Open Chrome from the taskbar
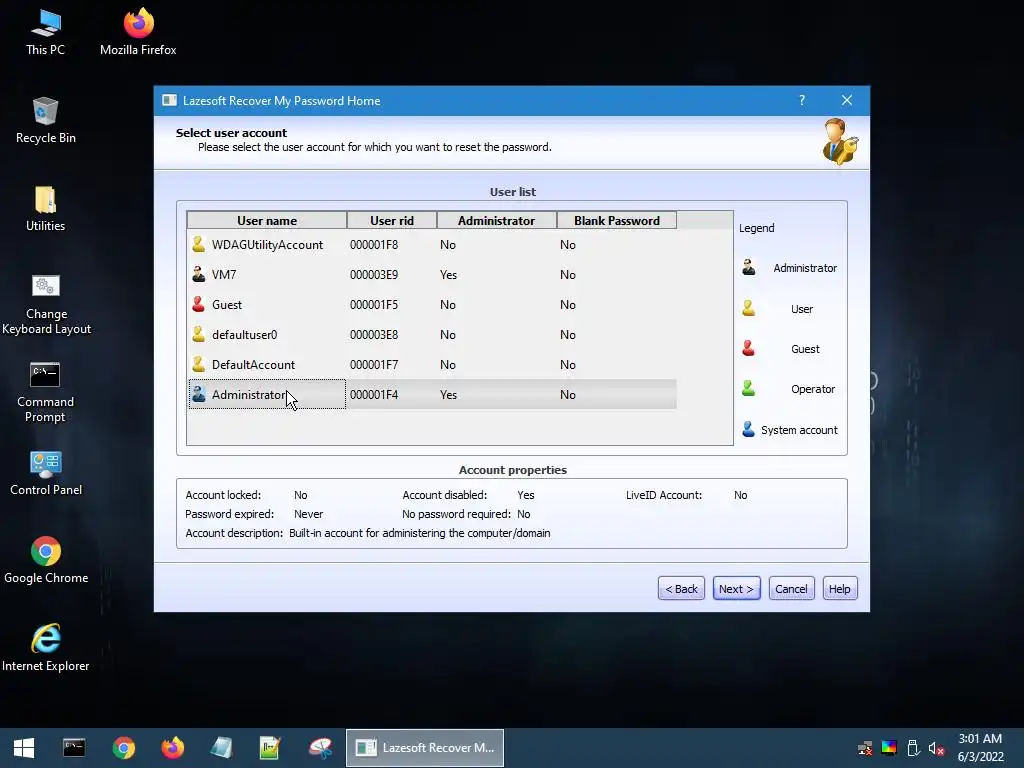1024x768 pixels. click(x=123, y=748)
